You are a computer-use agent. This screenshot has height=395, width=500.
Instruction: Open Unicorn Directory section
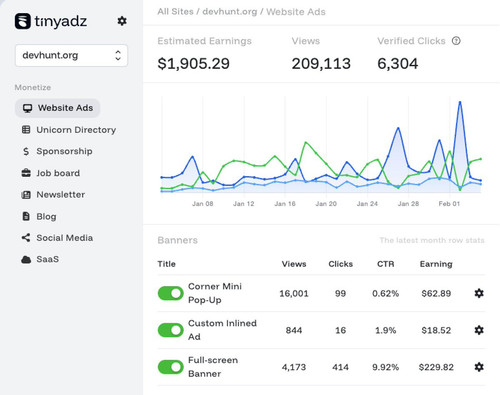pyautogui.click(x=69, y=130)
